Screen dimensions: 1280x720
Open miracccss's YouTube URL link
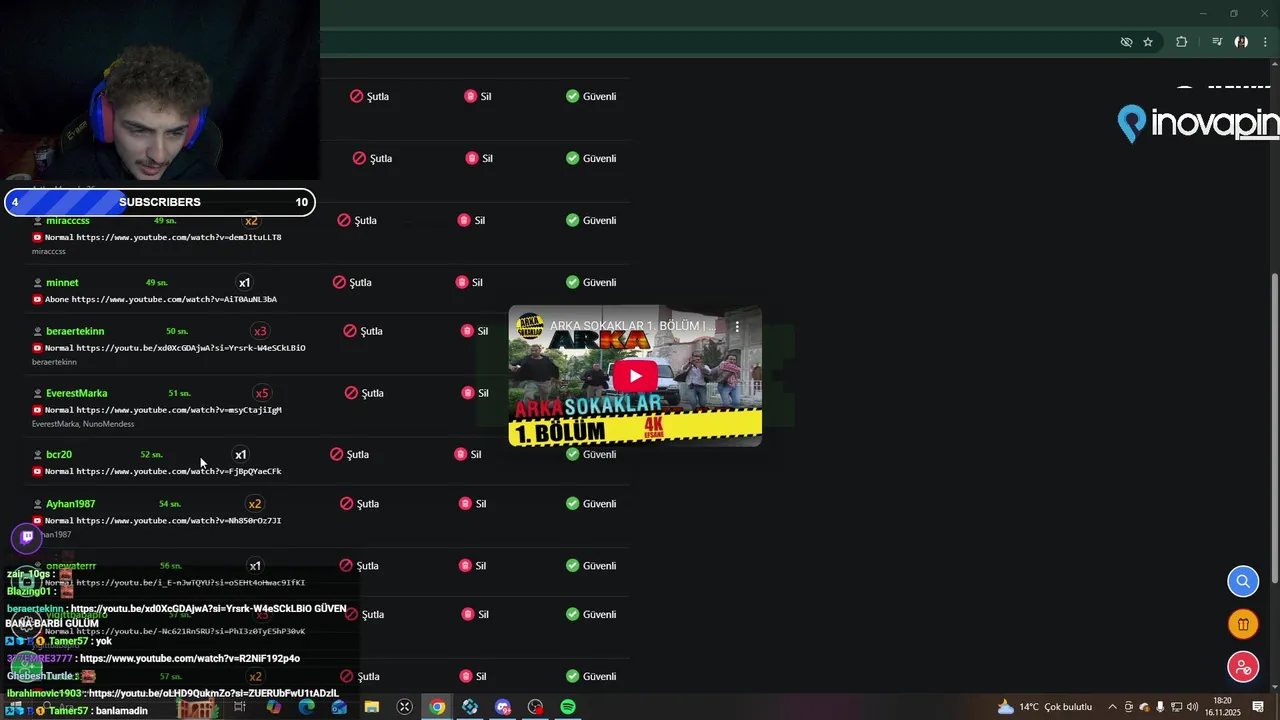179,237
